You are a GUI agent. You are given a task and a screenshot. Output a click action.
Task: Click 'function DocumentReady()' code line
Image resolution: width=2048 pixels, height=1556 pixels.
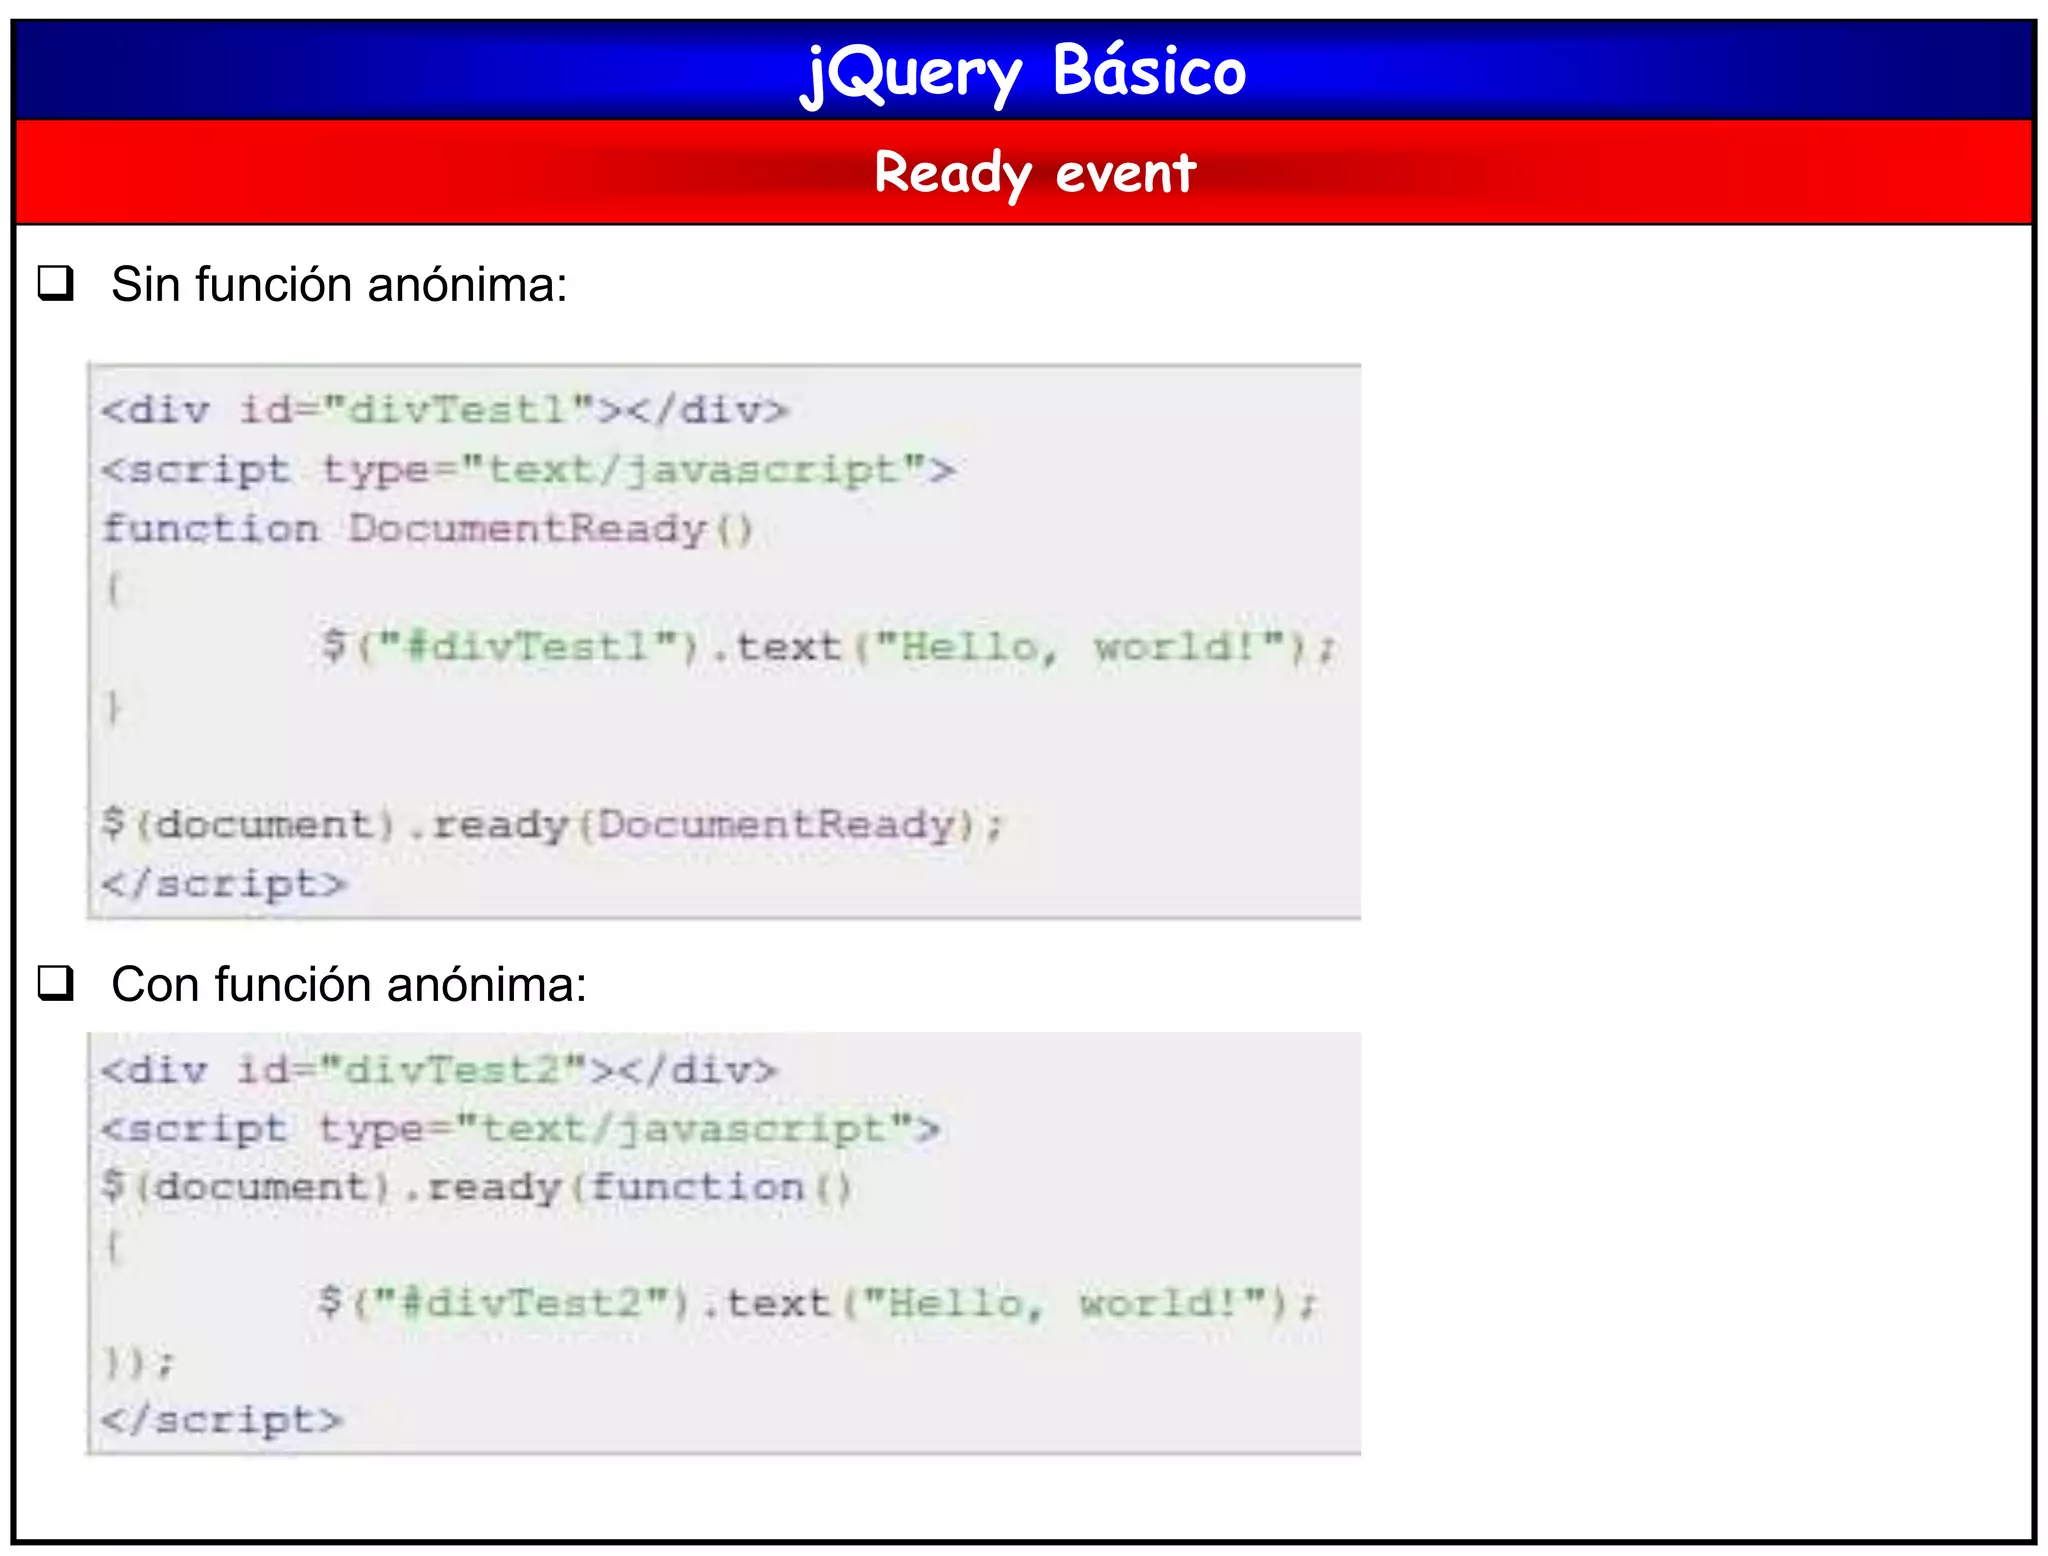point(427,529)
